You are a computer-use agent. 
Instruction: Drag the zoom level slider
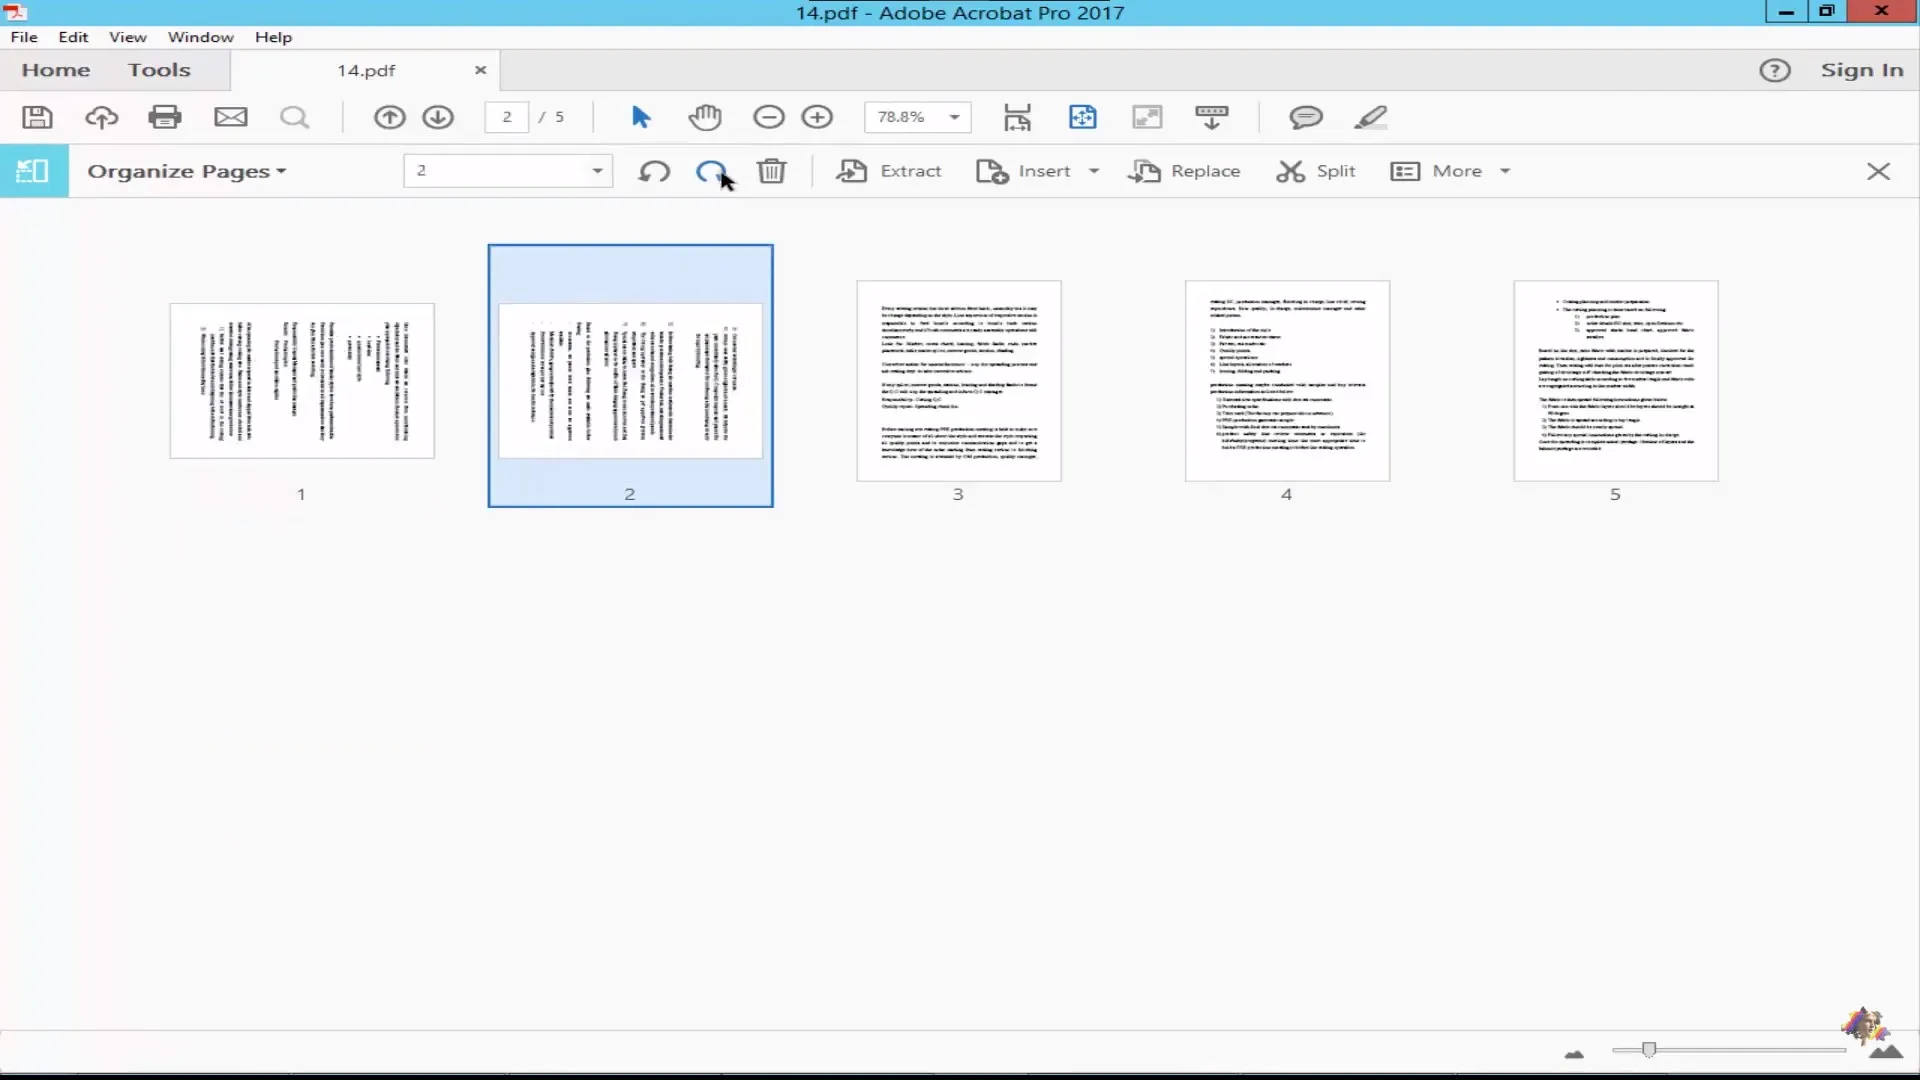point(1650,1047)
